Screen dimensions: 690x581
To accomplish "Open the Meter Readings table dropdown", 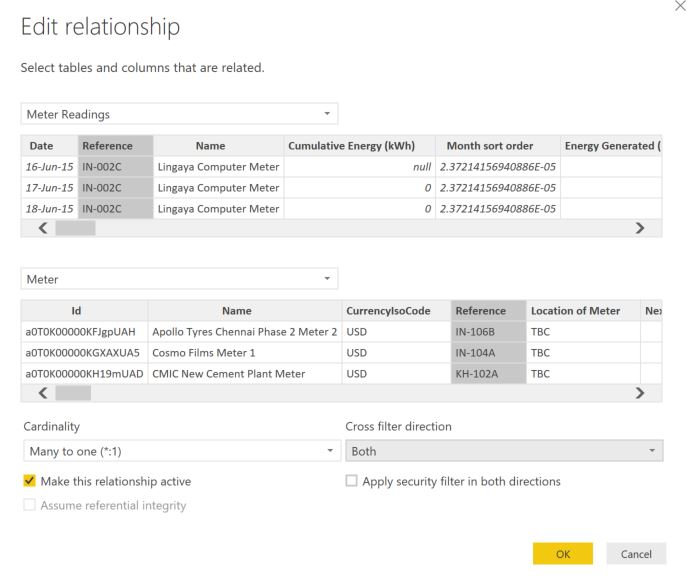I will pyautogui.click(x=179, y=114).
